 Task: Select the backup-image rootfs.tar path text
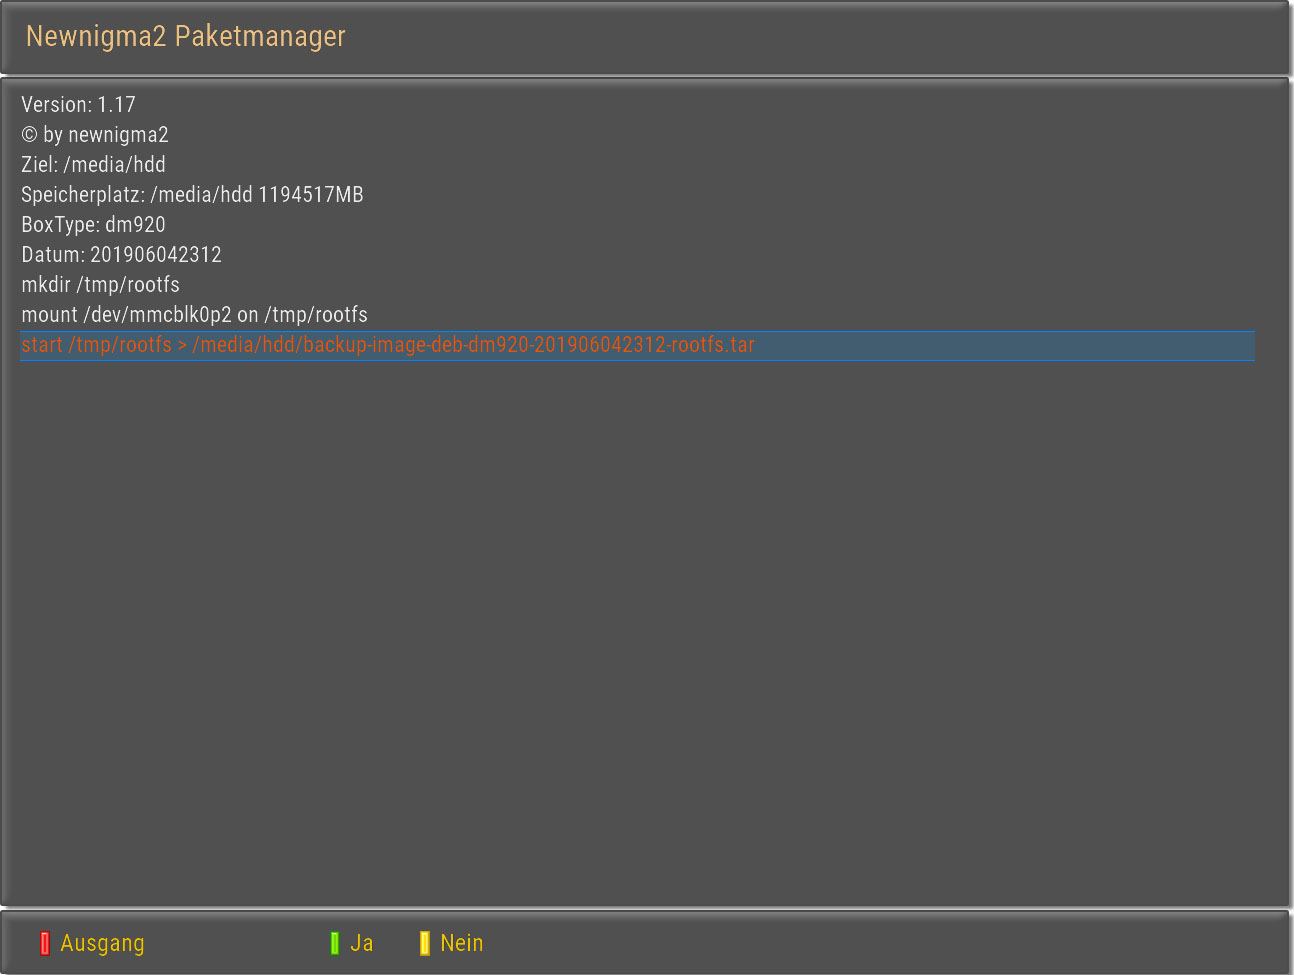(x=473, y=345)
